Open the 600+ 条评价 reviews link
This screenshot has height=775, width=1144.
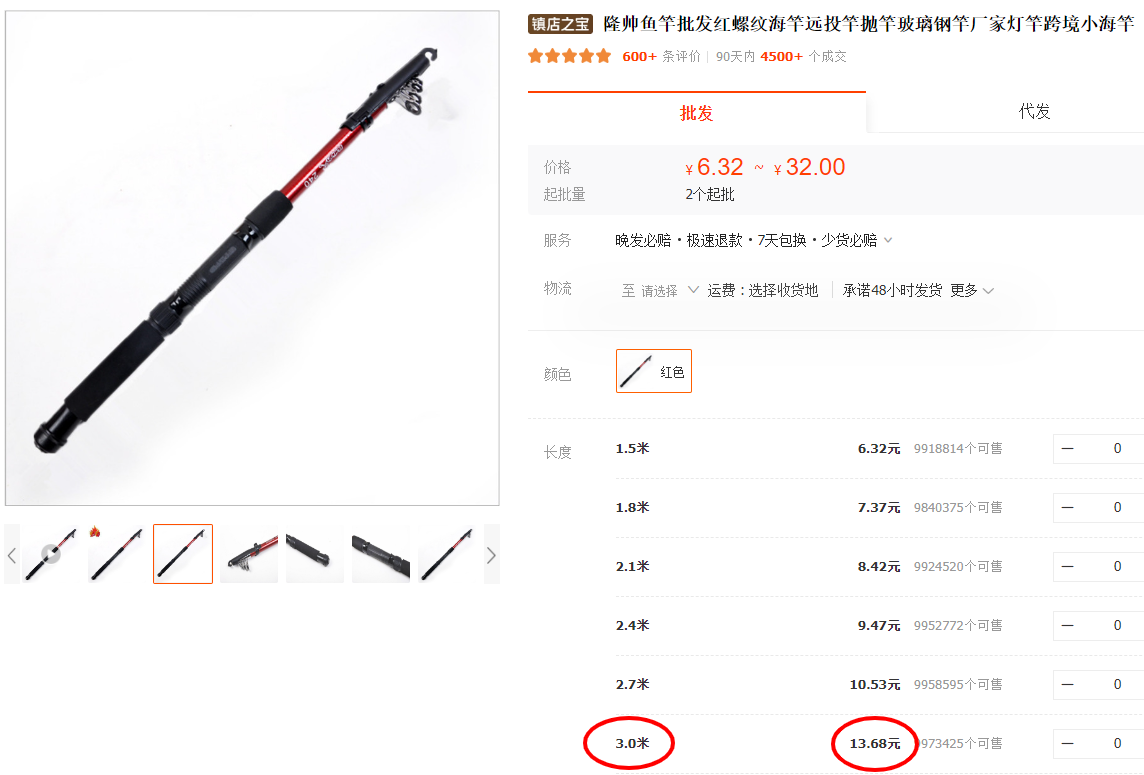coord(661,56)
